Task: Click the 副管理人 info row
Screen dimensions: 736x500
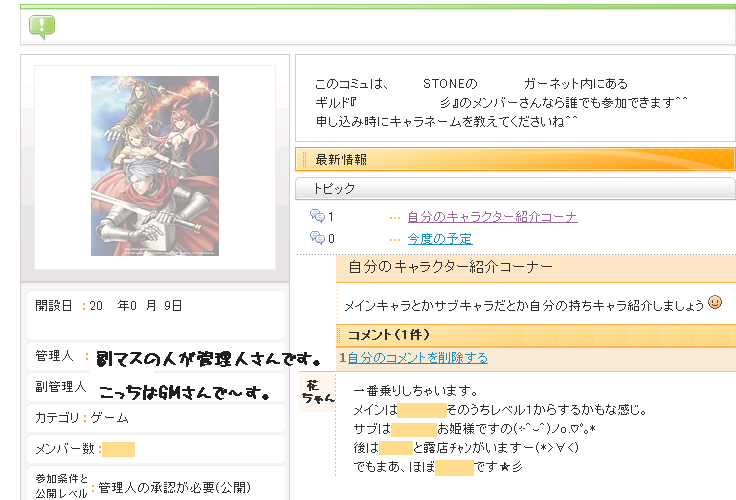Action: click(155, 387)
